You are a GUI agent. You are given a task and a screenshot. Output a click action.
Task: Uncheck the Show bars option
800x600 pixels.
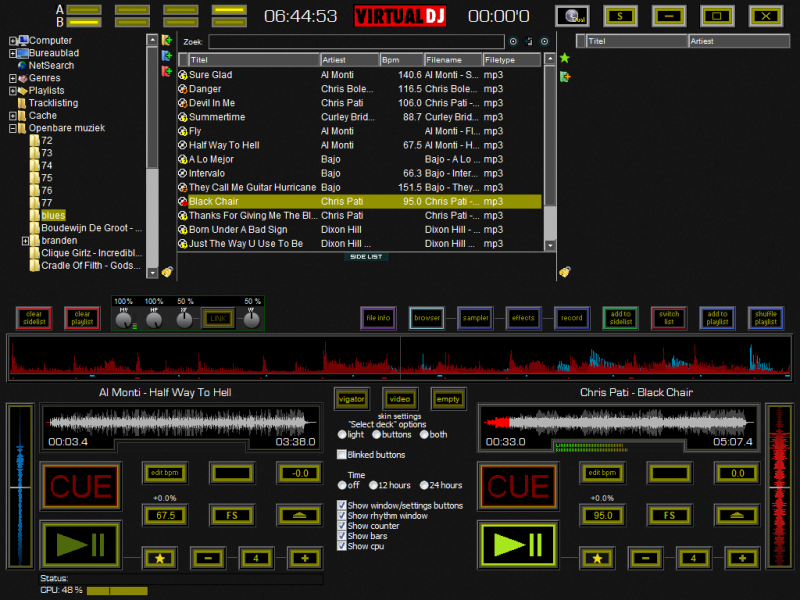coord(342,536)
